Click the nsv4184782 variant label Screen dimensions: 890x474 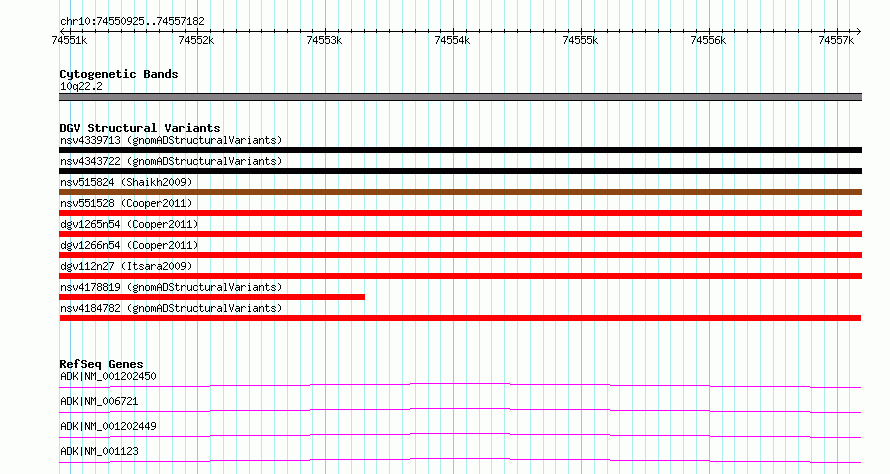click(171, 308)
